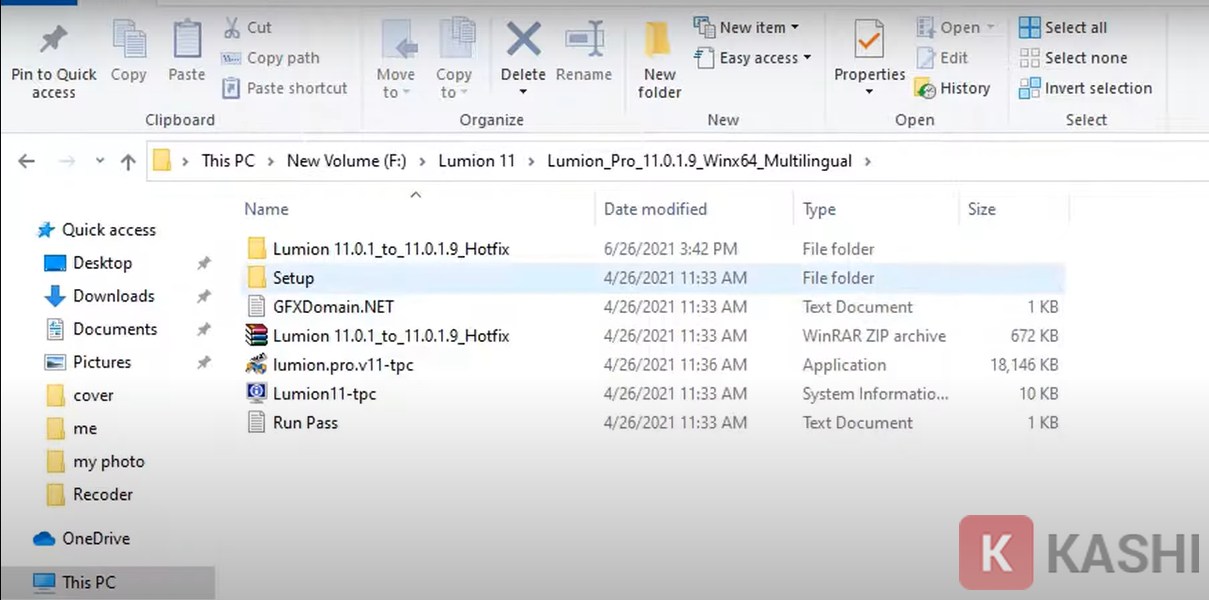Sort files by Date modified column

[x=655, y=209]
